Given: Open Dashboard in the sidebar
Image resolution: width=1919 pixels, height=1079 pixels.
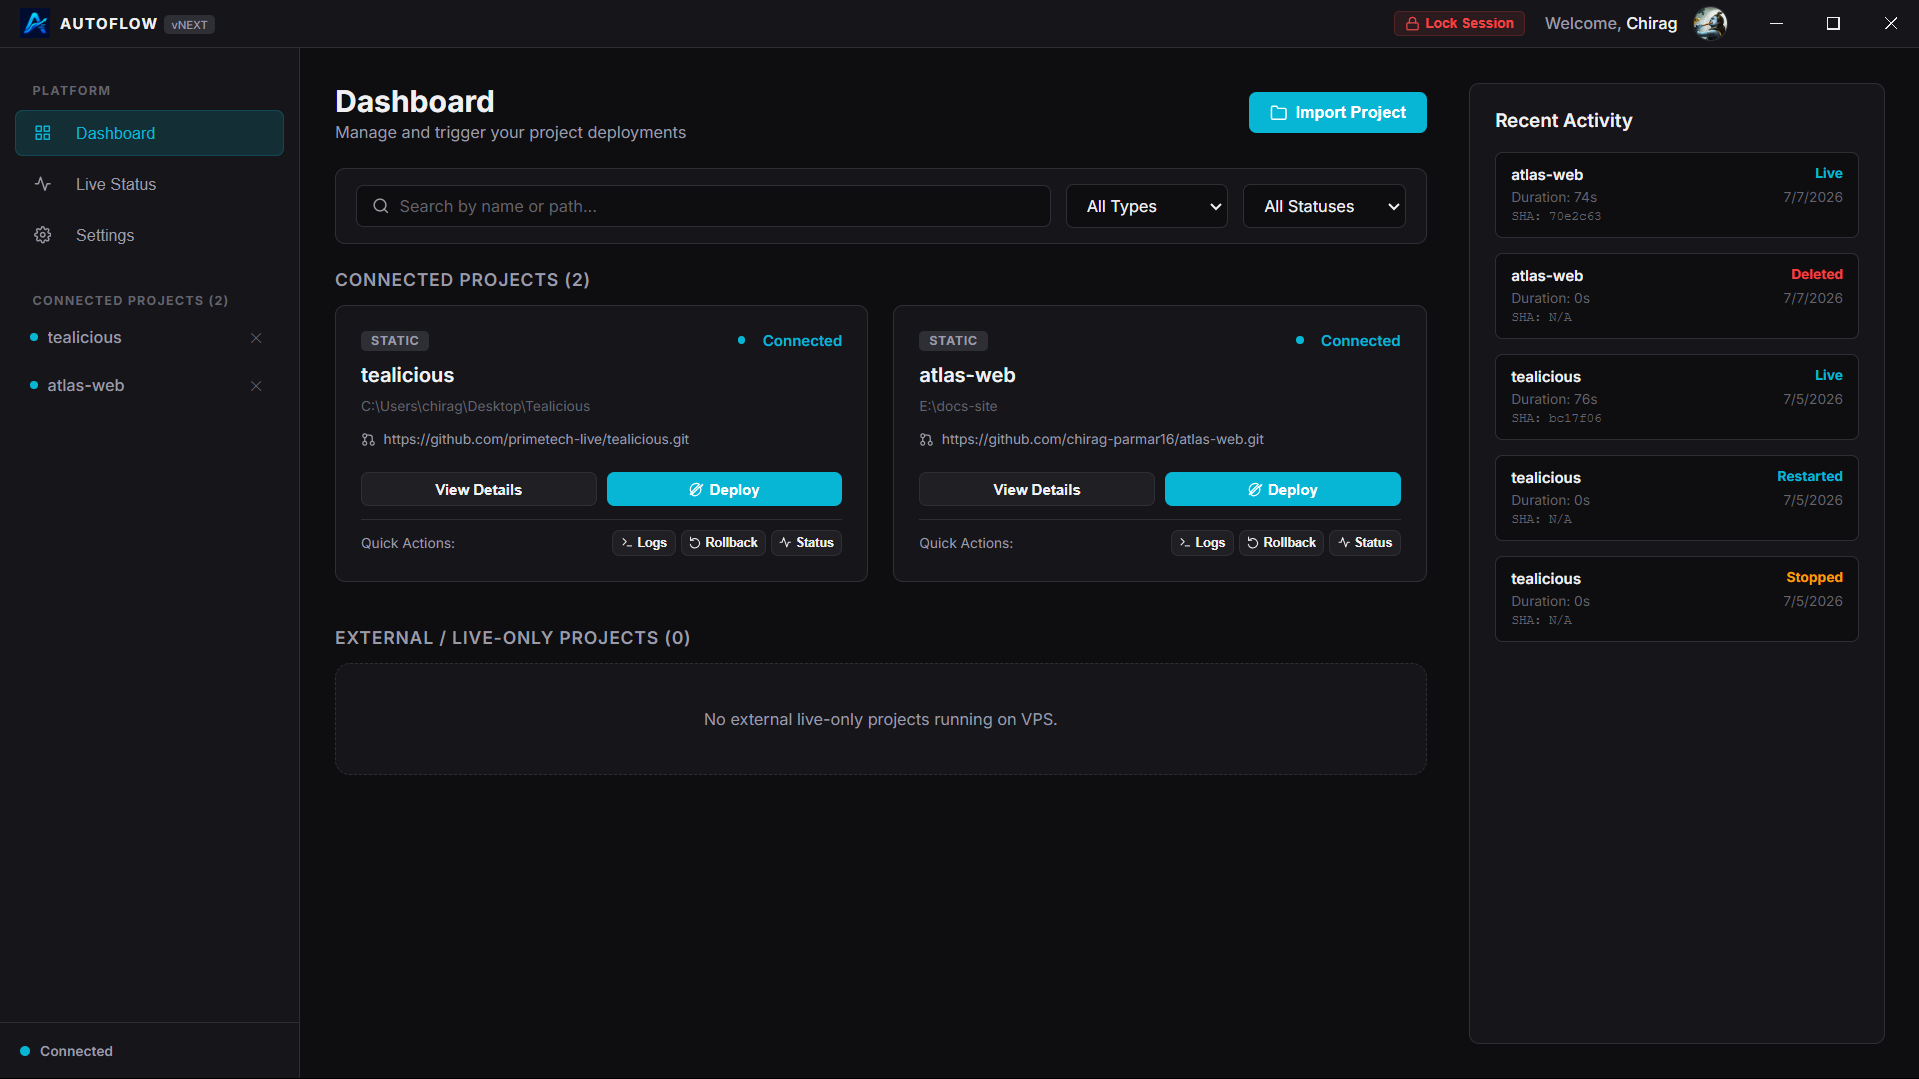Looking at the screenshot, I should click(149, 133).
